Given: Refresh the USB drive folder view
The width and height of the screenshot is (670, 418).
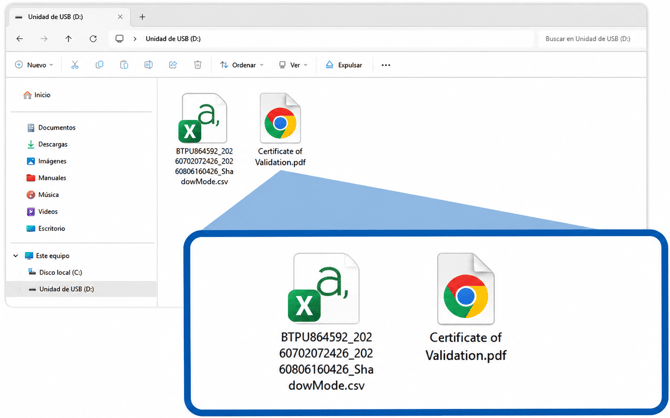Looking at the screenshot, I should [93, 38].
